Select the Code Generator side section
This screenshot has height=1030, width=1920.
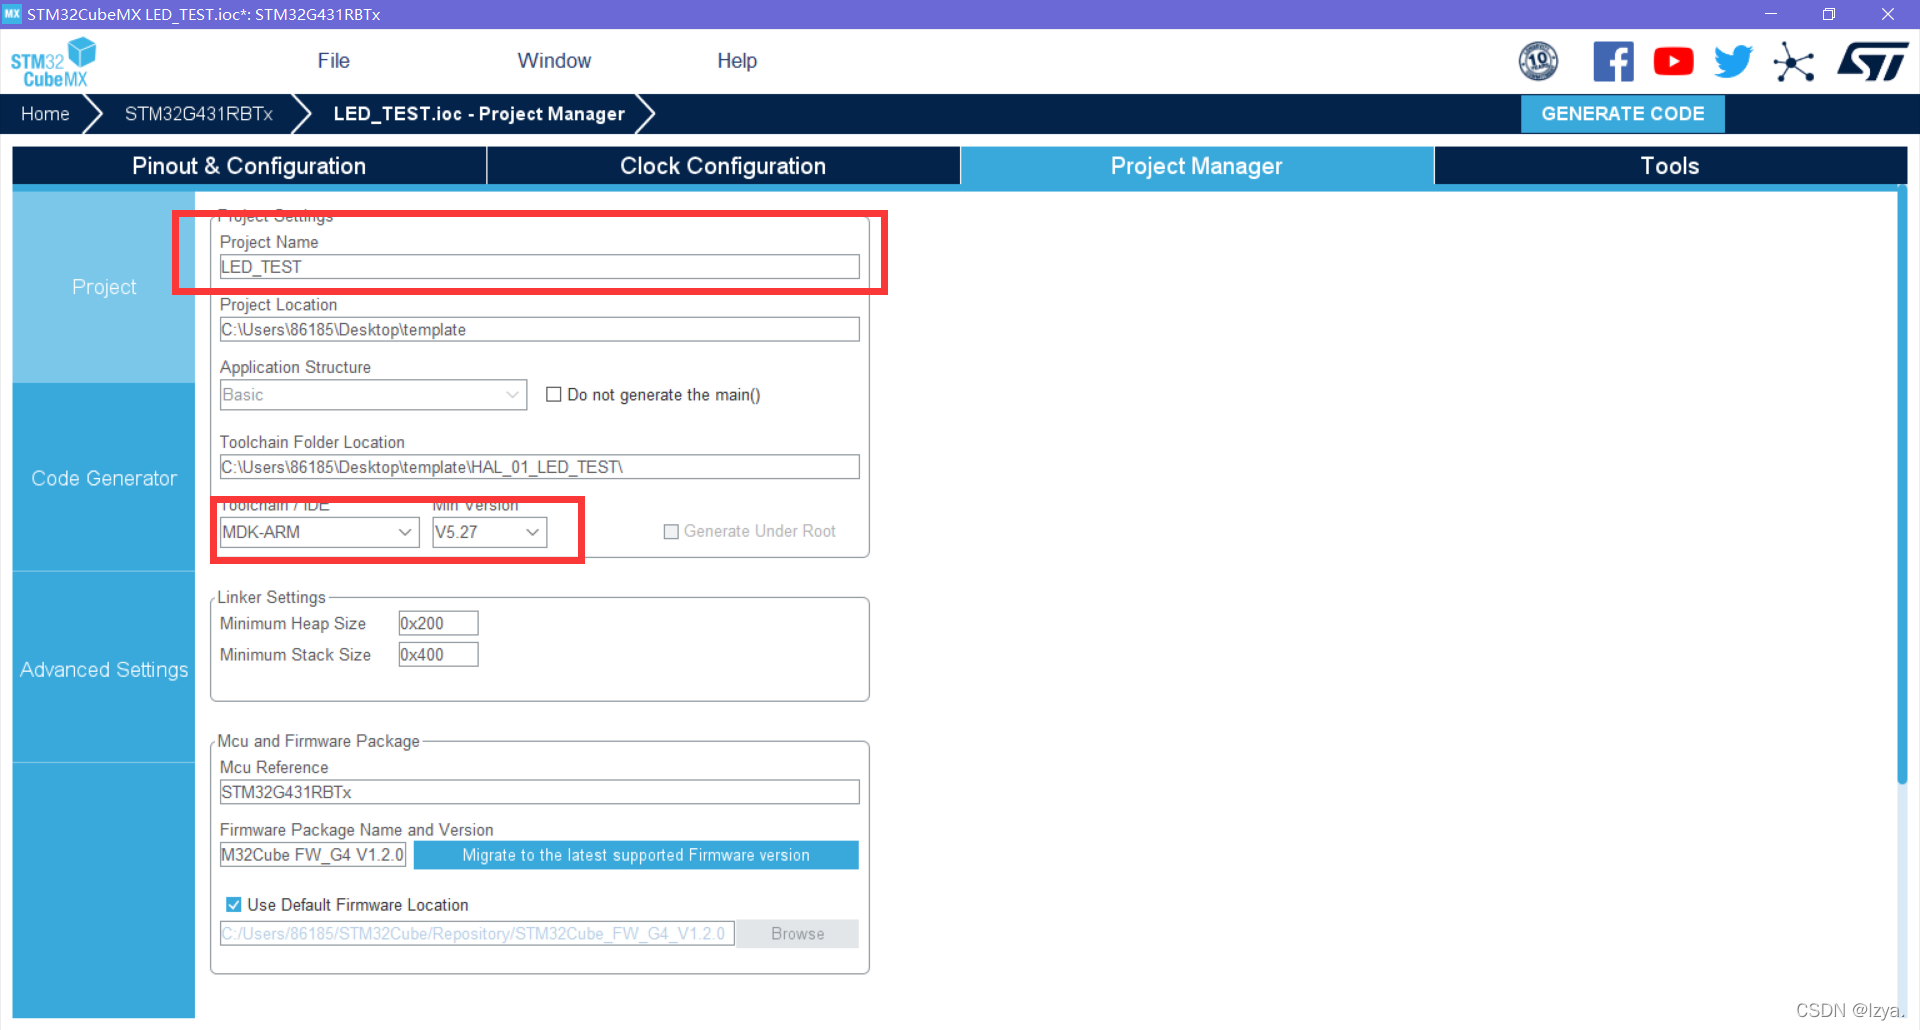[104, 478]
